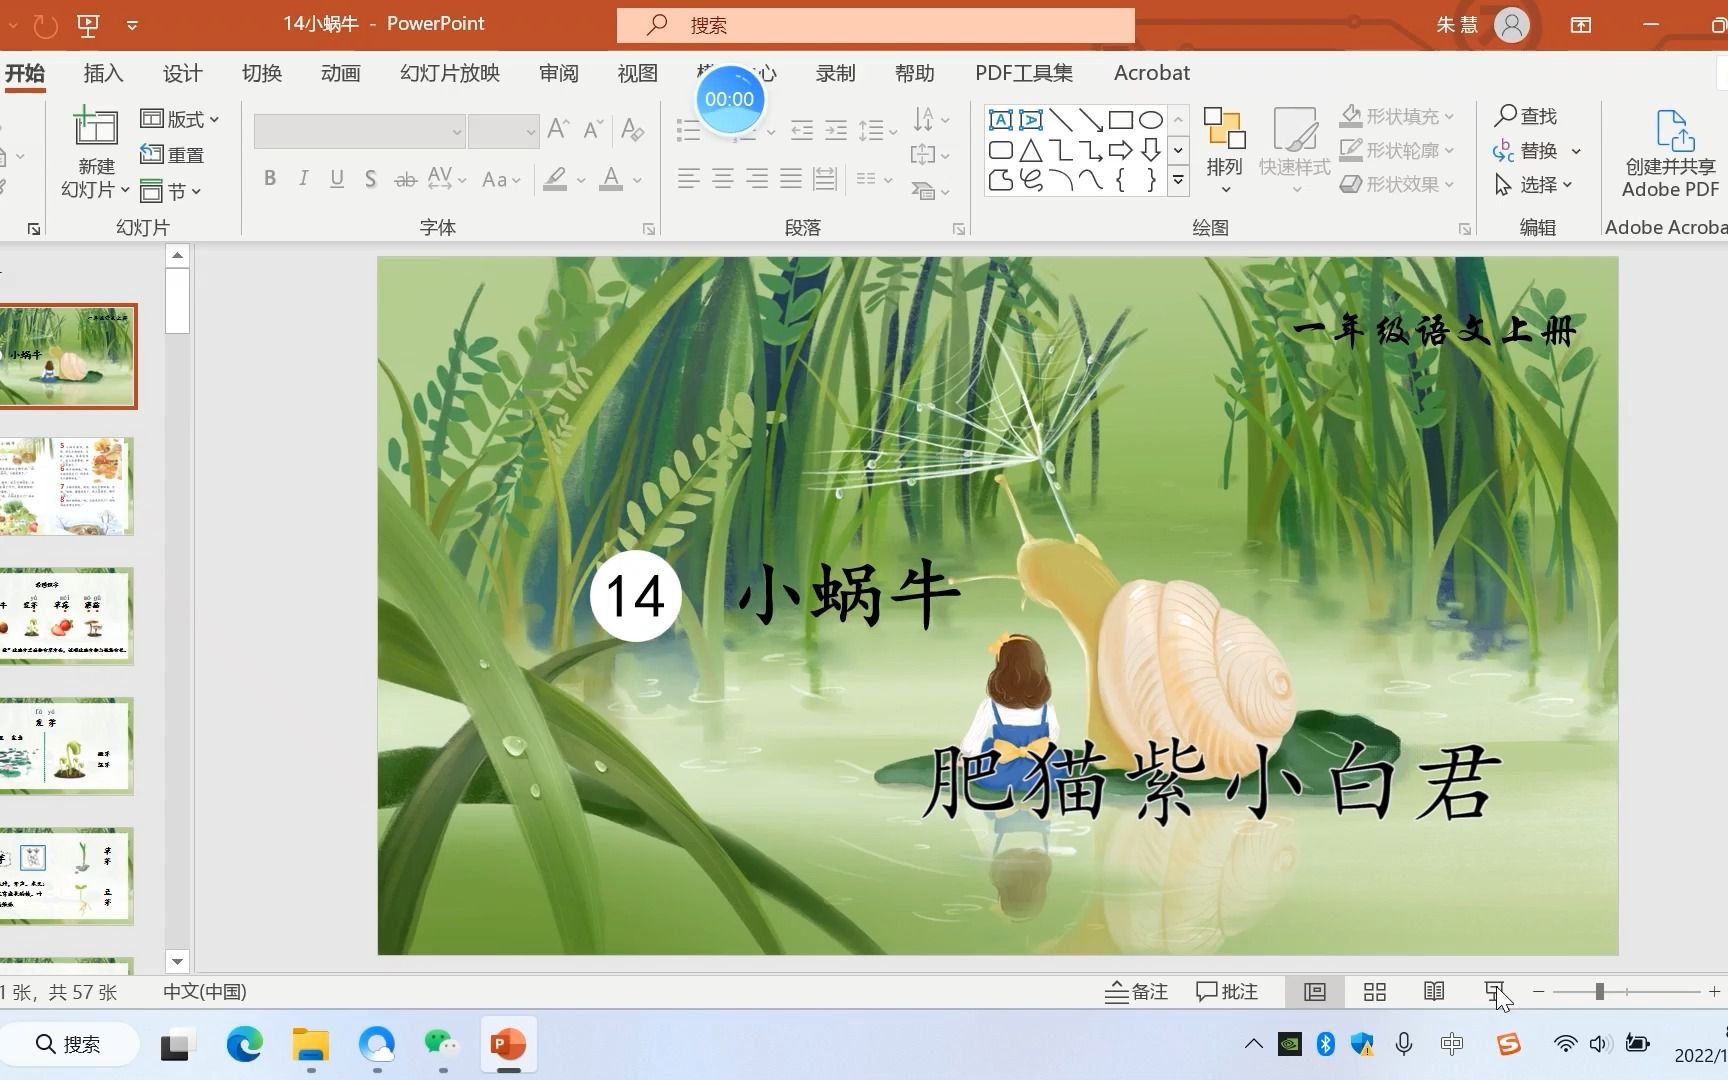The height and width of the screenshot is (1080, 1728).
Task: Click the Find (查找) button
Action: [x=1526, y=116]
